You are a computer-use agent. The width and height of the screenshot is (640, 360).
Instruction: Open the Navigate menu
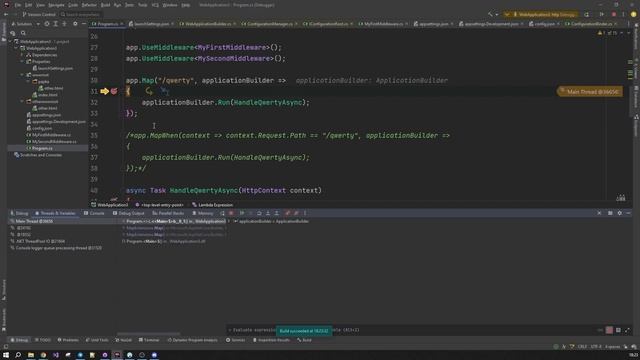pyautogui.click(x=56, y=5)
